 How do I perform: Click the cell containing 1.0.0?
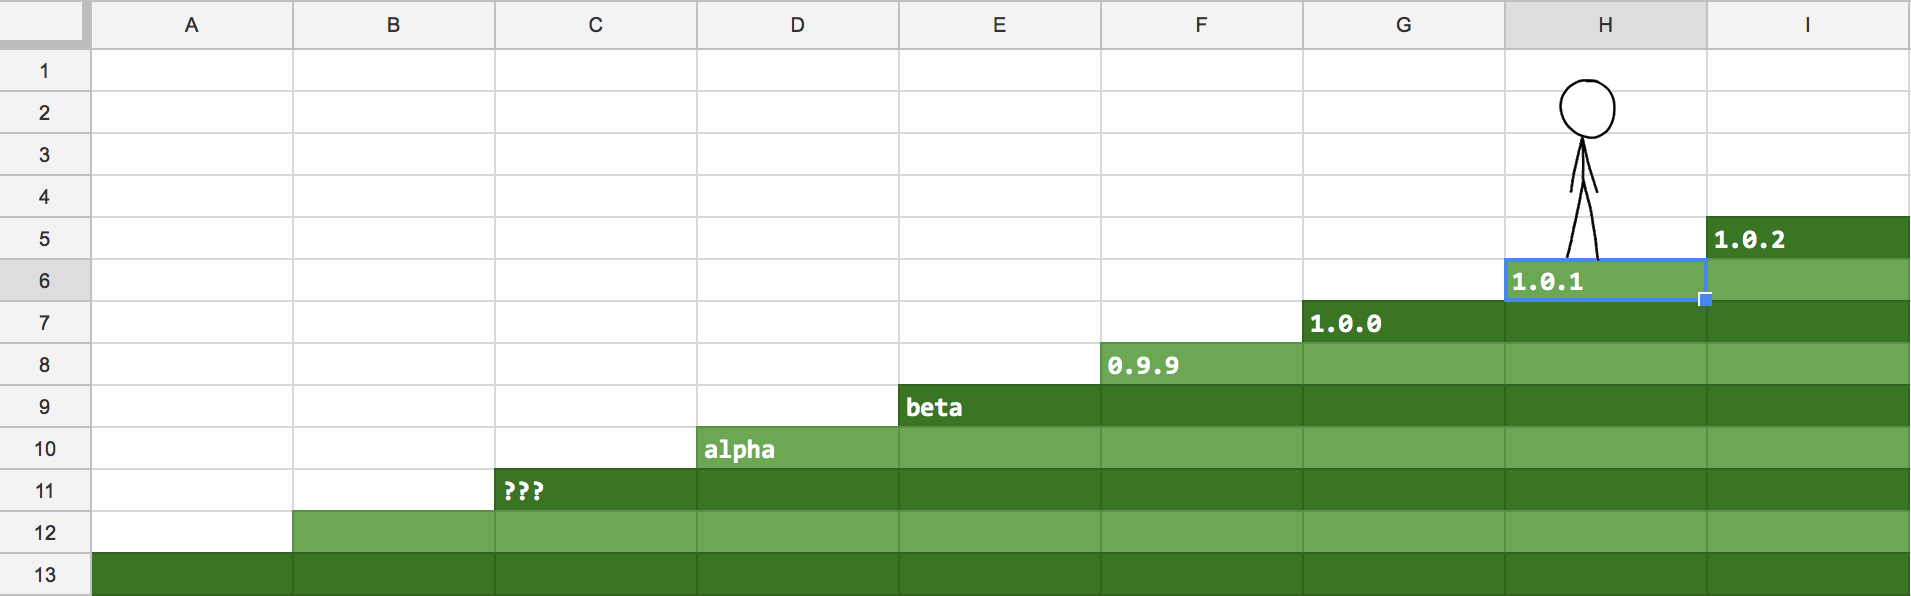[x=1403, y=323]
